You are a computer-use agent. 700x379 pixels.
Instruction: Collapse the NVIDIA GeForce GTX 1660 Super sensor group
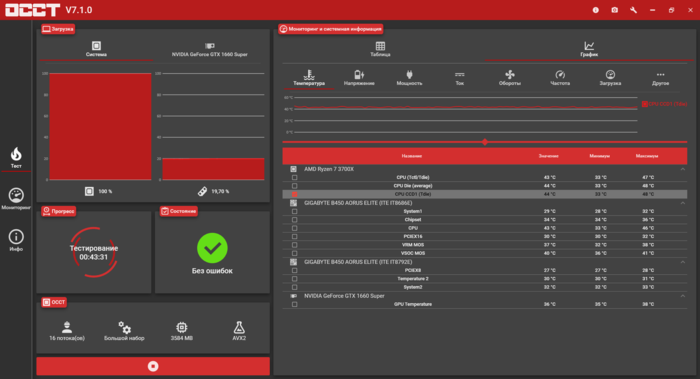[x=683, y=296]
